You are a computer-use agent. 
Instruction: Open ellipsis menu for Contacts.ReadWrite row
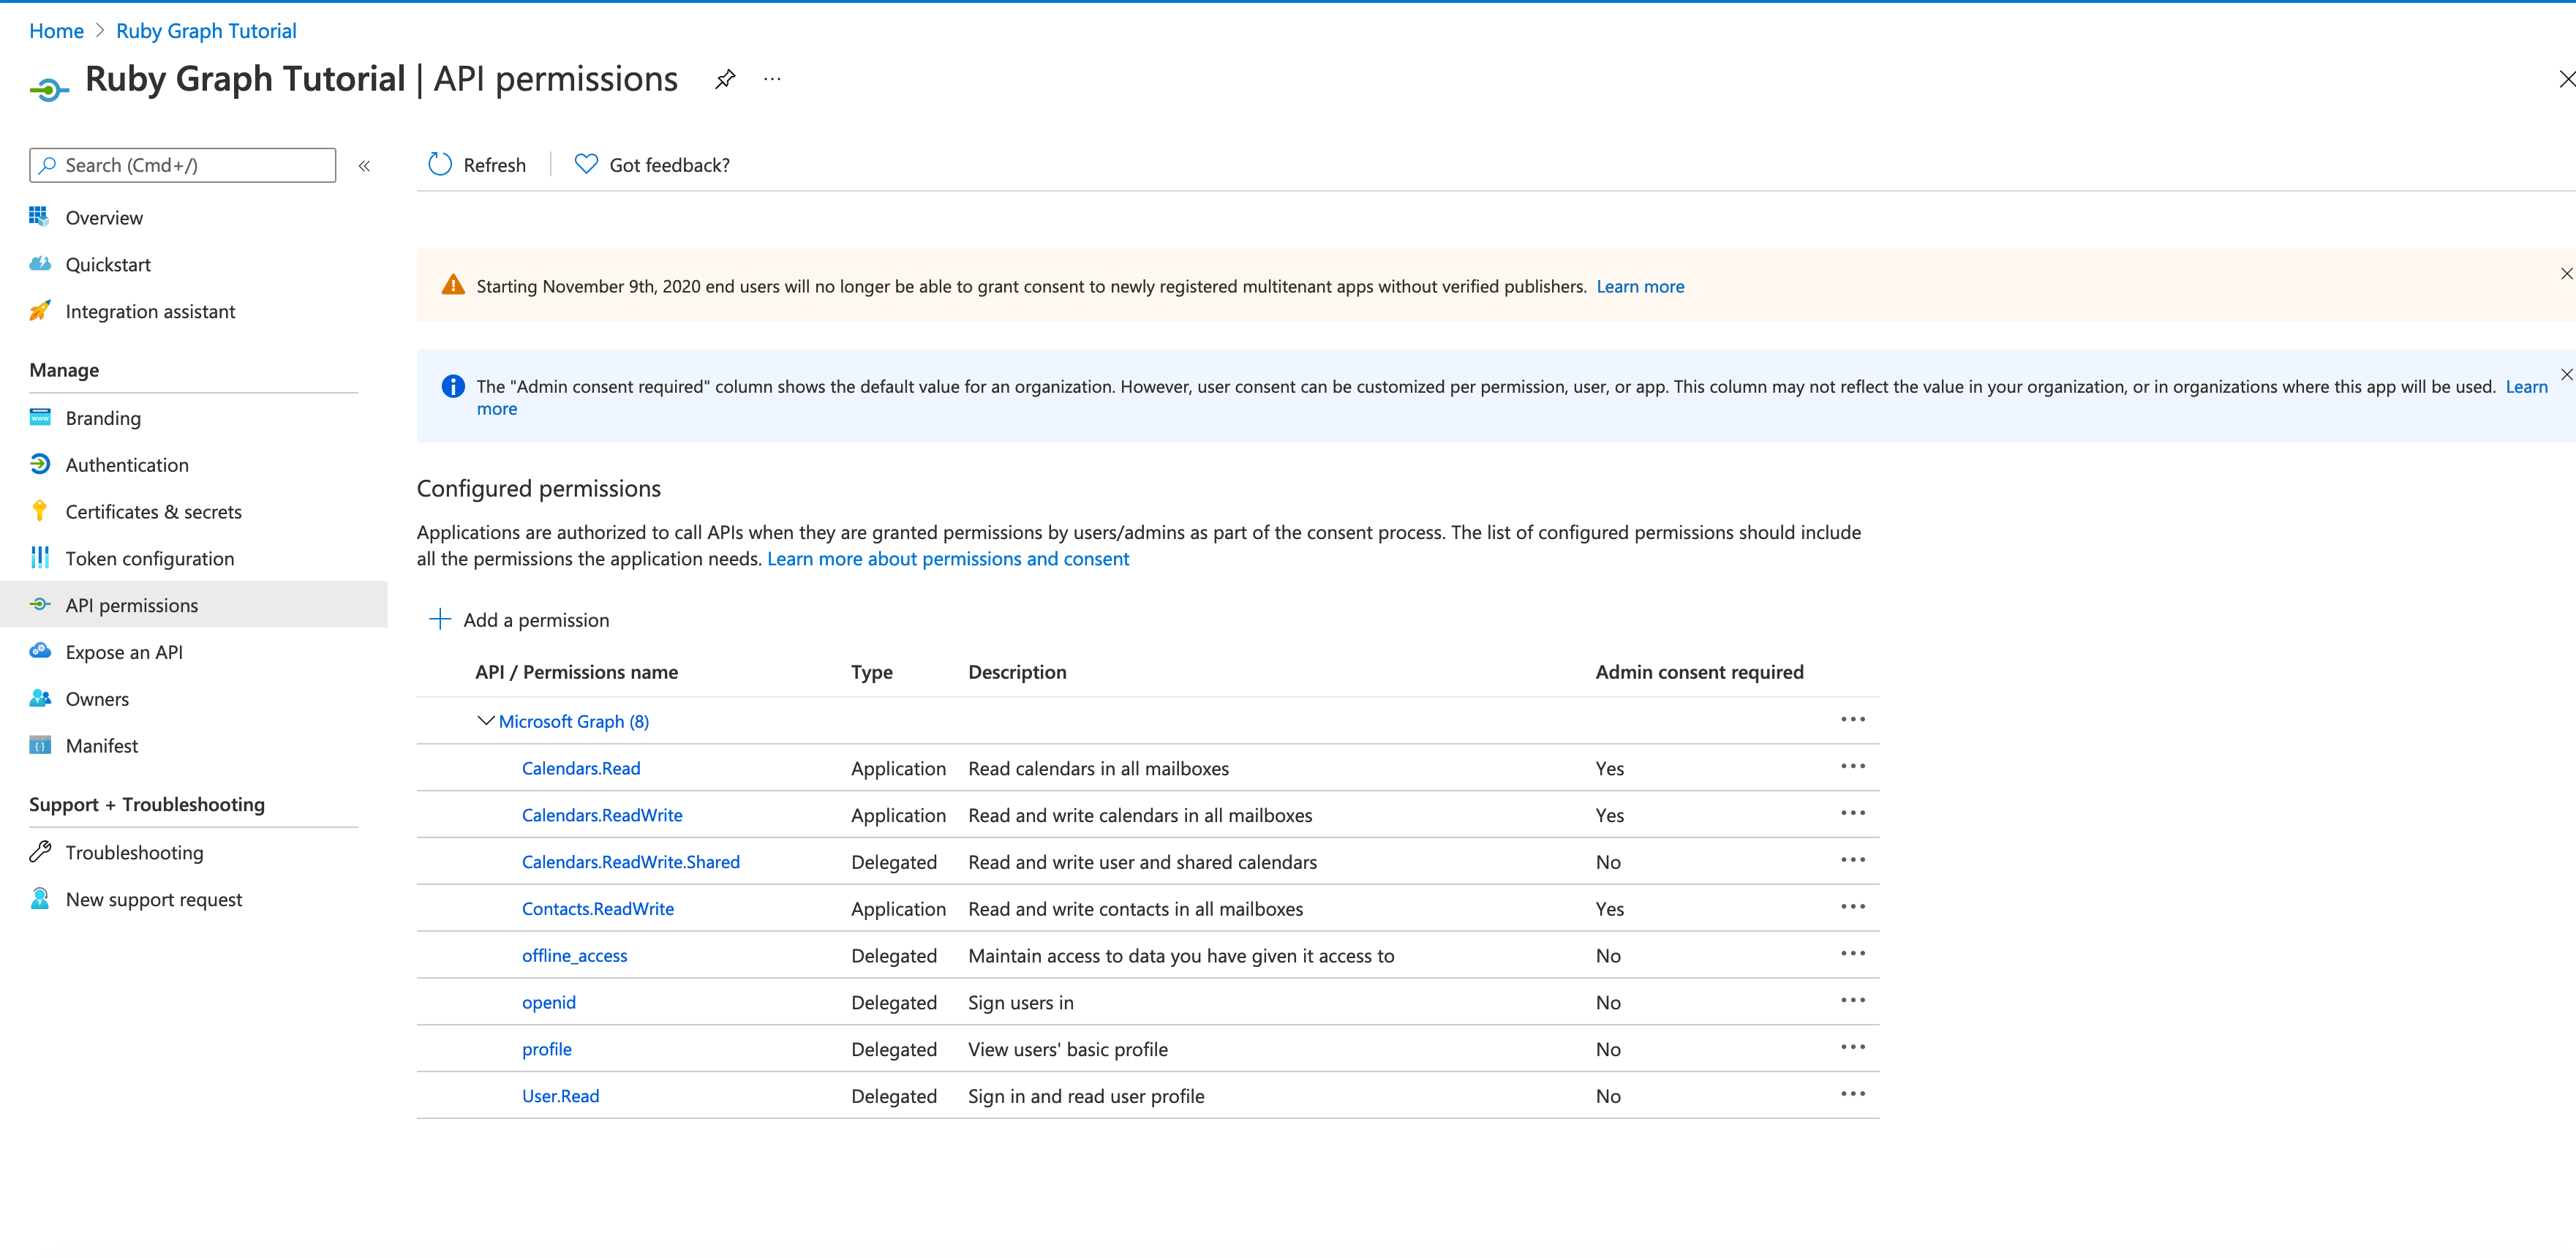pos(1852,908)
